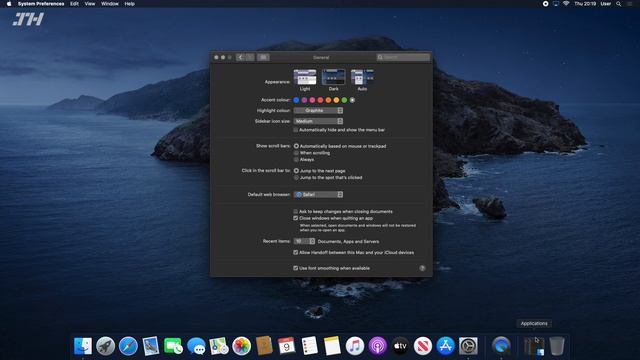Open News from the Dock

[423, 346]
